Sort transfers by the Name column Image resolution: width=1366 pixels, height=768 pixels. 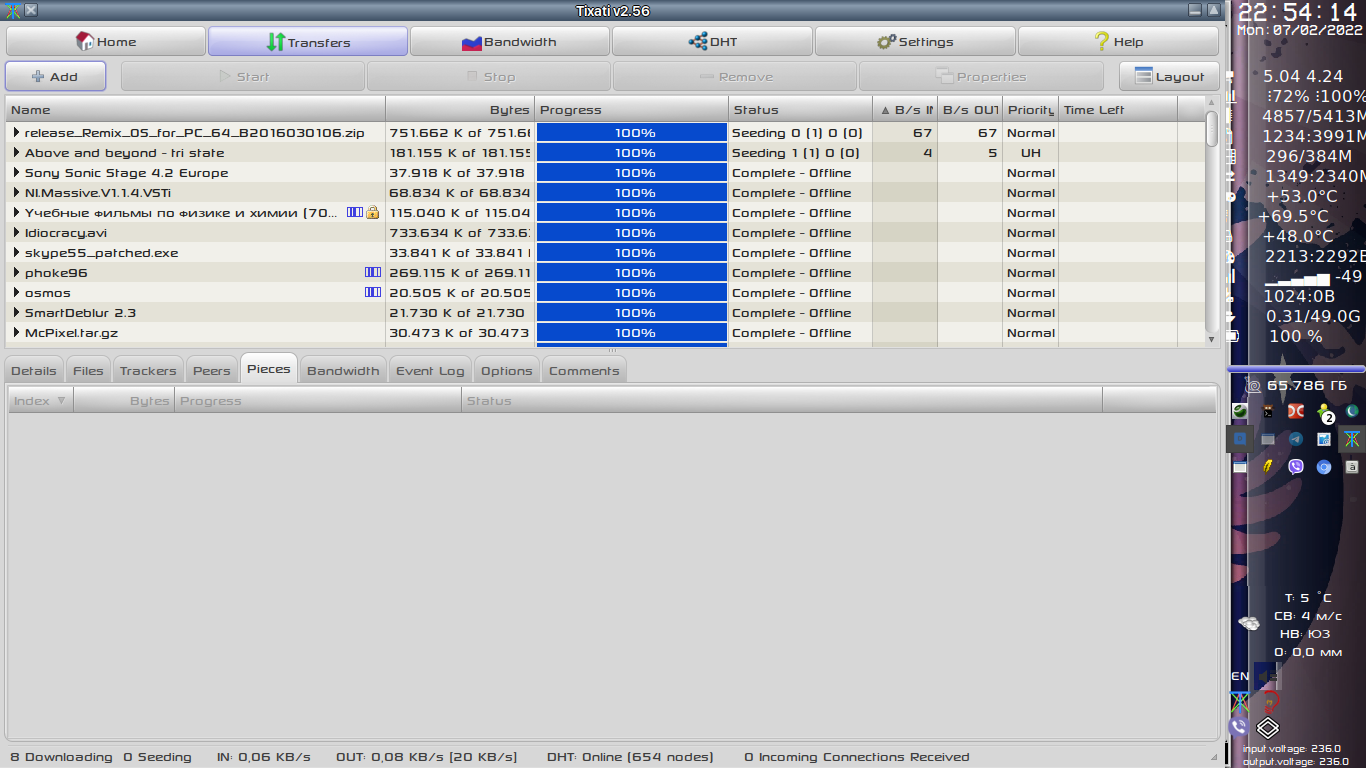(x=195, y=109)
